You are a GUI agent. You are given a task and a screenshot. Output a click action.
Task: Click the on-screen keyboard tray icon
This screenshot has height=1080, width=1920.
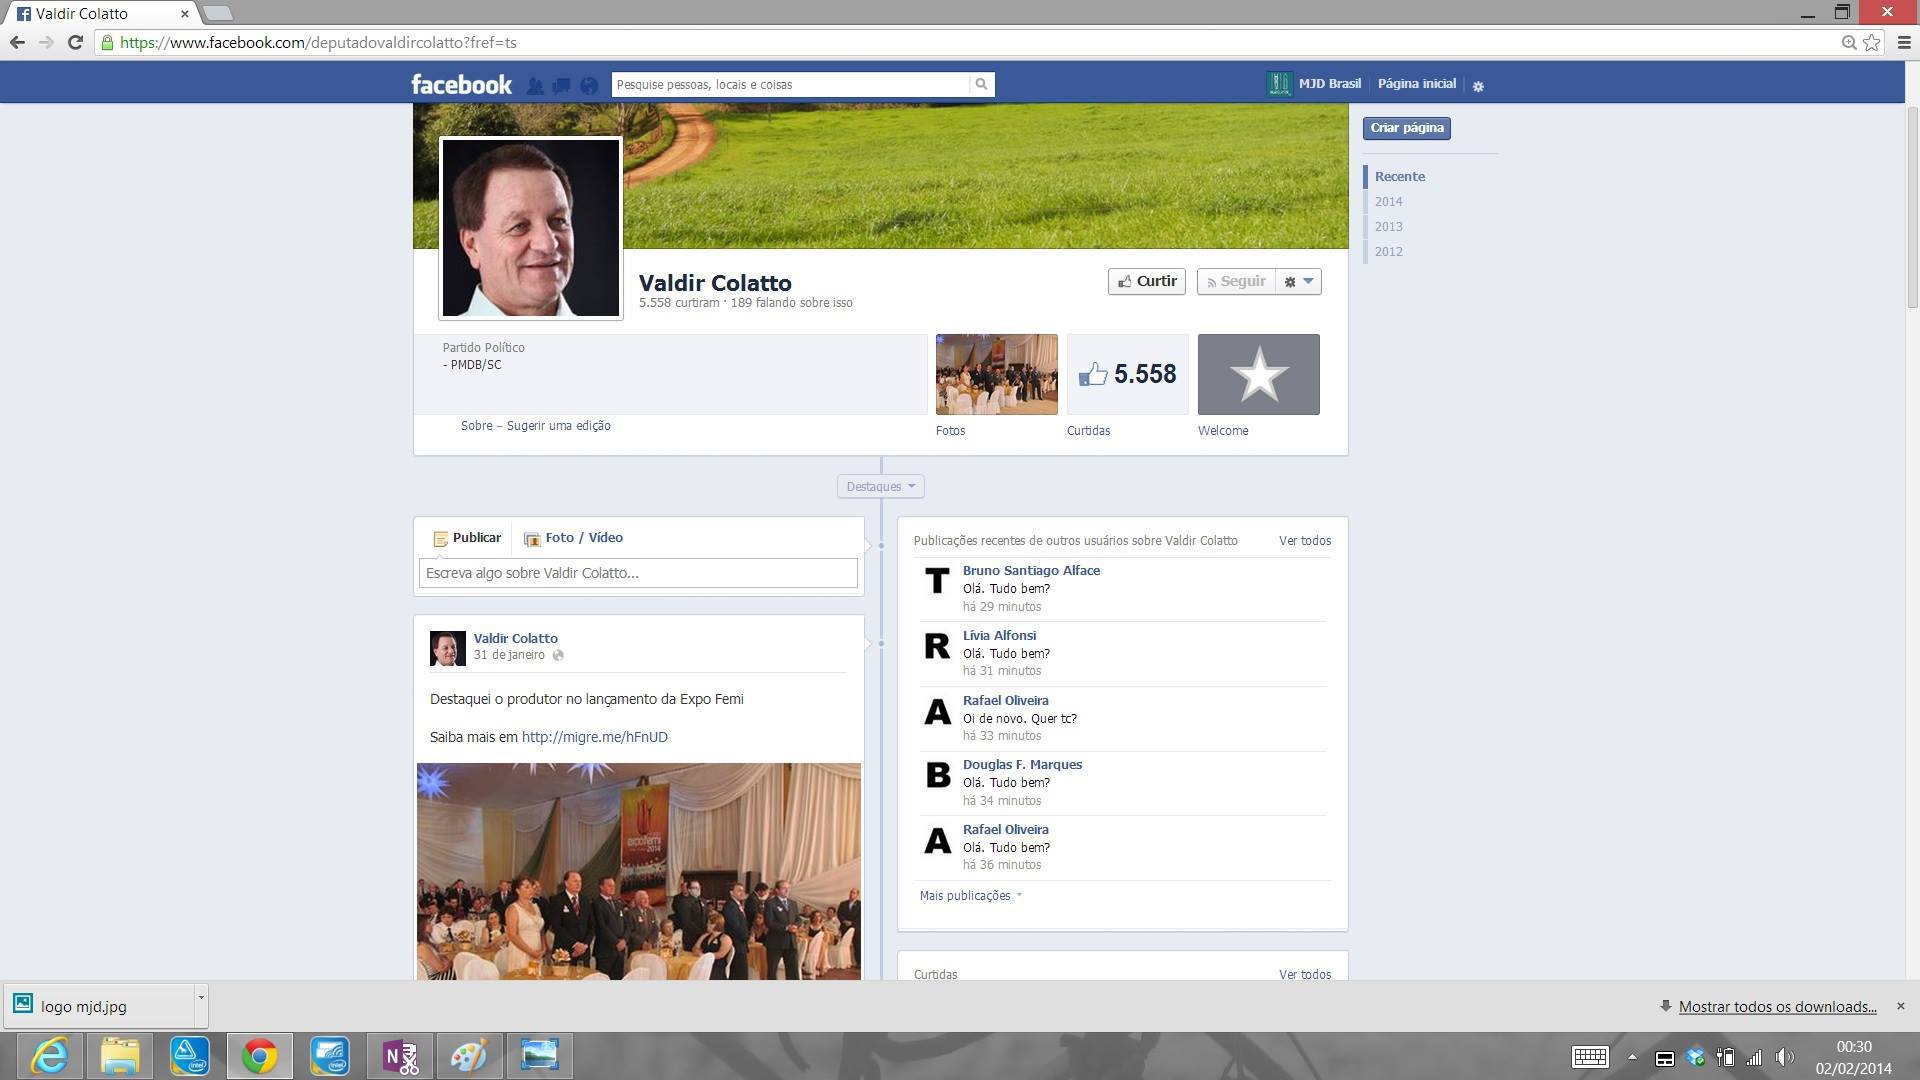point(1590,1057)
